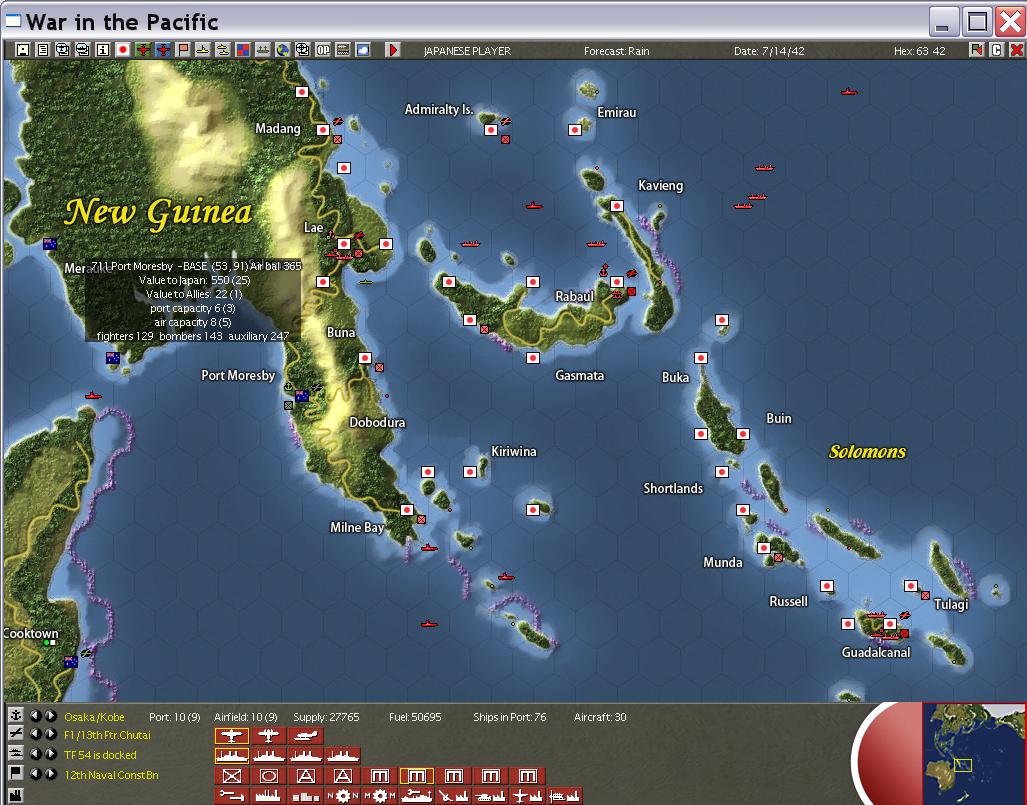Click the factory icon at bottom-left panel
The width and height of the screenshot is (1027, 805).
tap(15, 795)
